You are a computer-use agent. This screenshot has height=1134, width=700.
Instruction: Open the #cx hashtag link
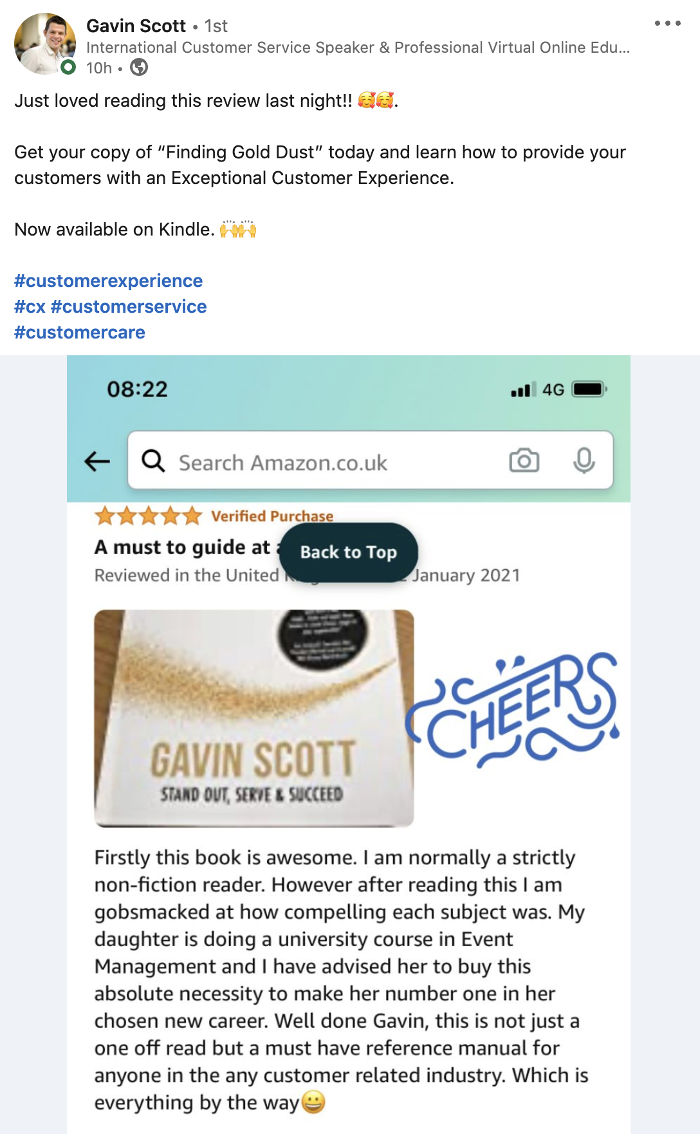click(30, 307)
